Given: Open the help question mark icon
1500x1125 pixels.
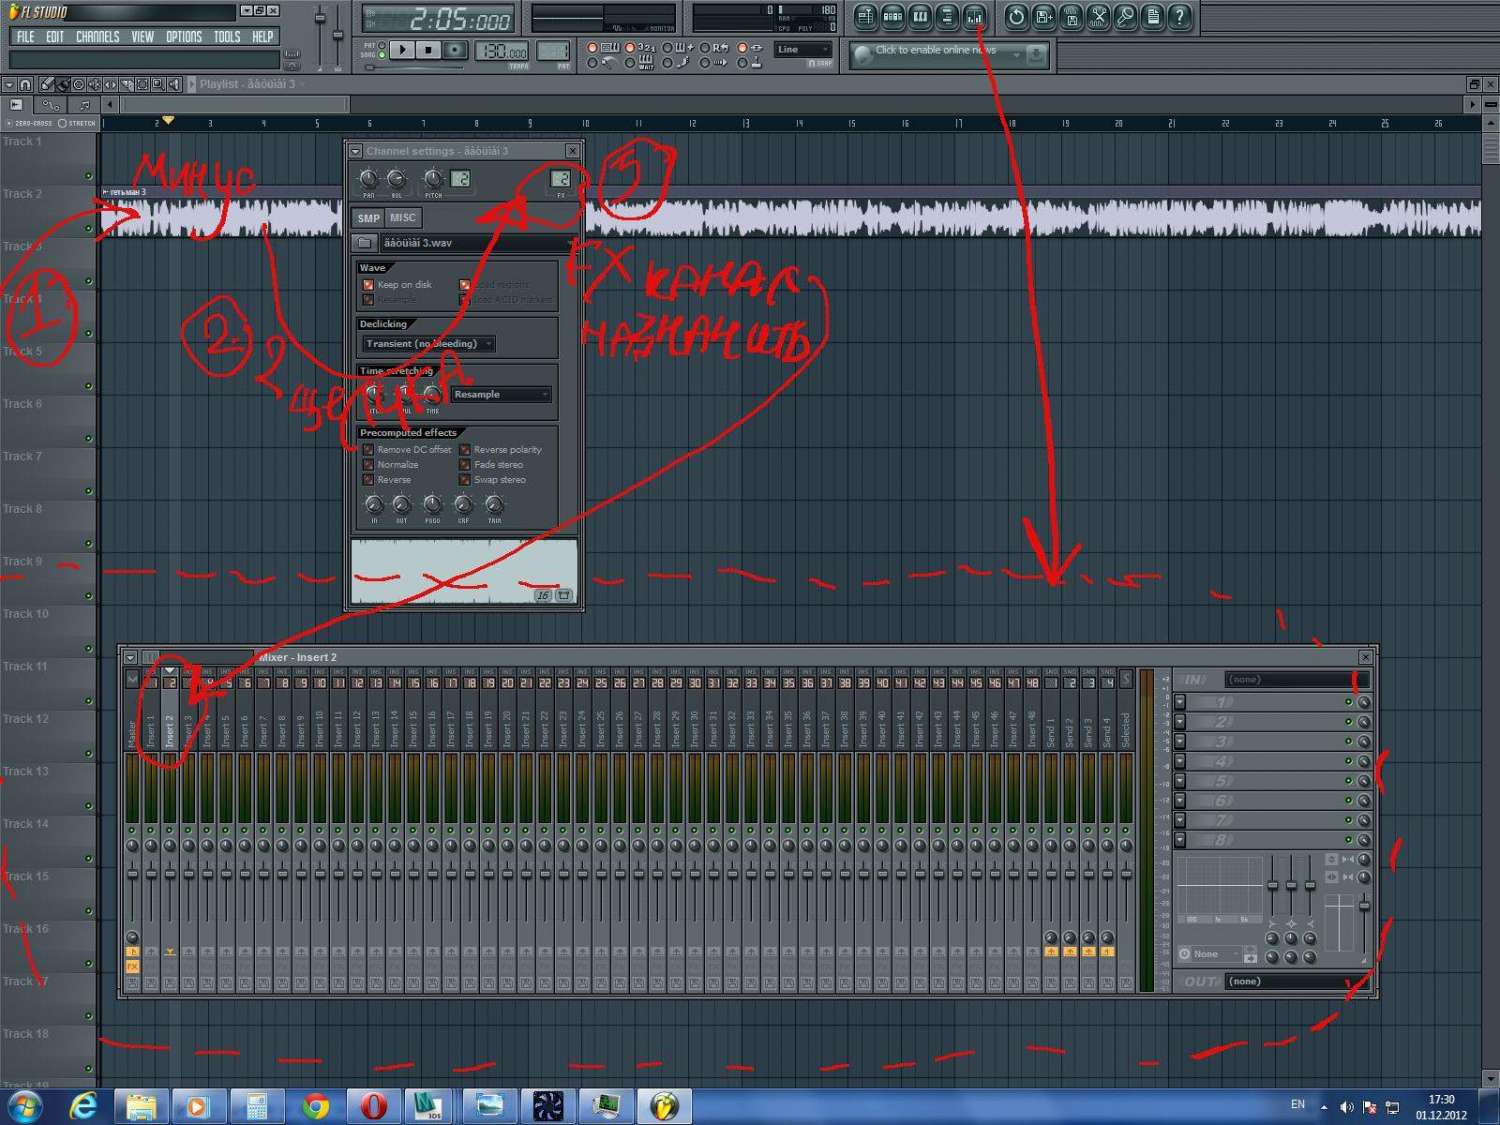Looking at the screenshot, I should [x=1179, y=16].
